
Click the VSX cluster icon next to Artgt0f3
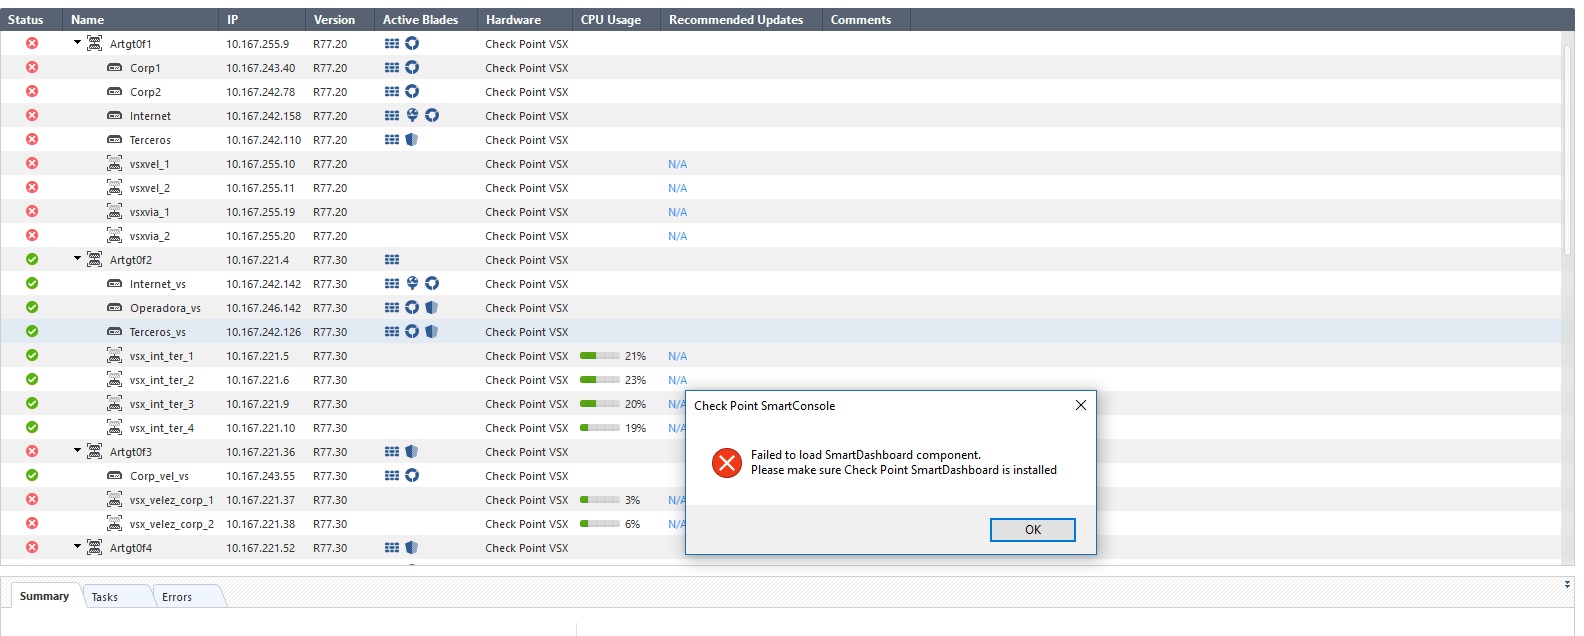coord(94,451)
